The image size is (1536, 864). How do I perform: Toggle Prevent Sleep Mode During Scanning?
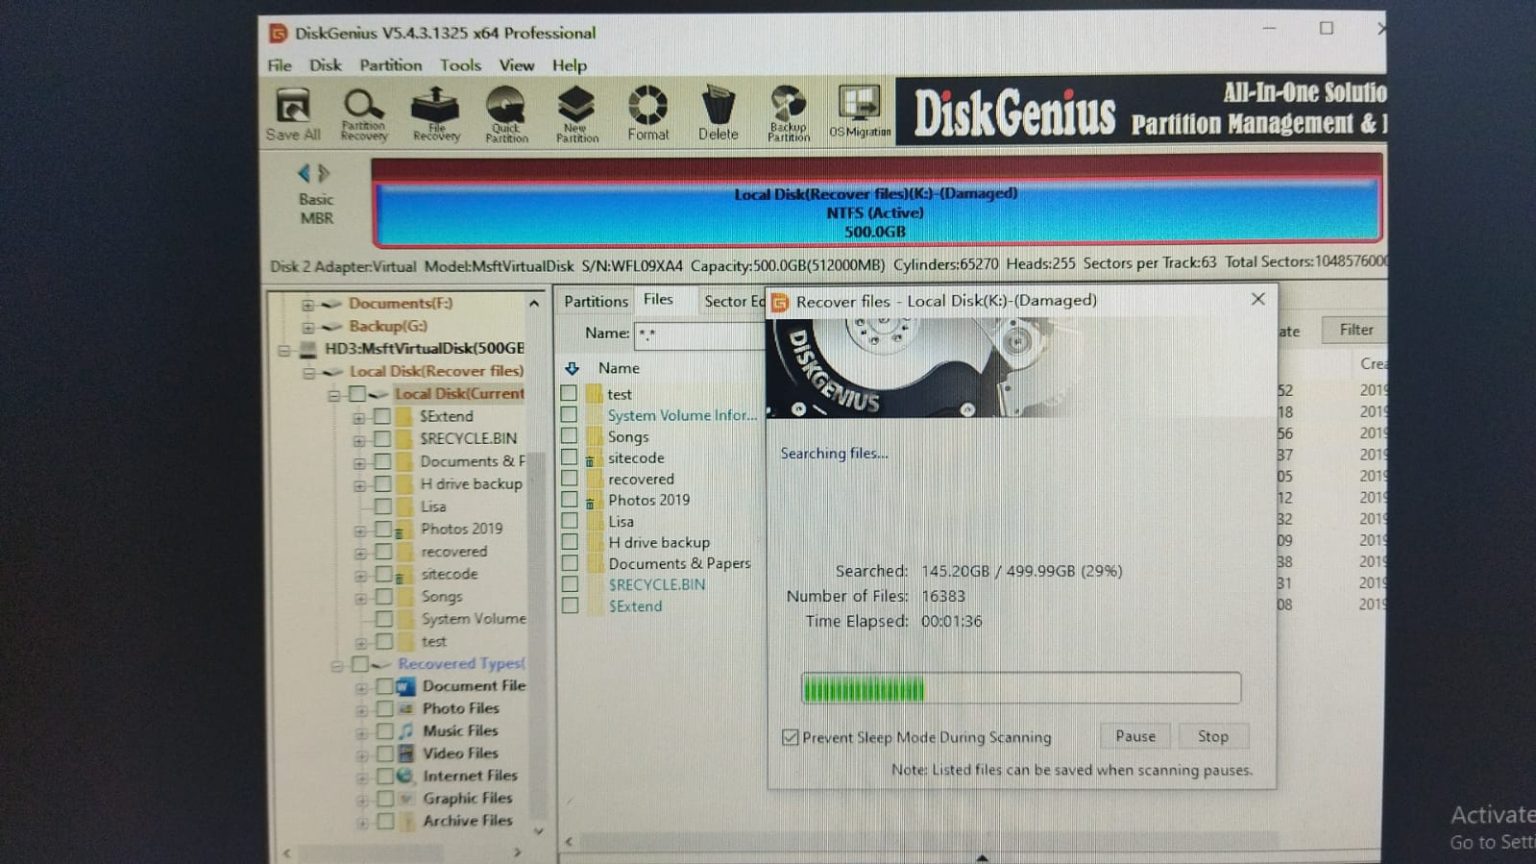(791, 736)
